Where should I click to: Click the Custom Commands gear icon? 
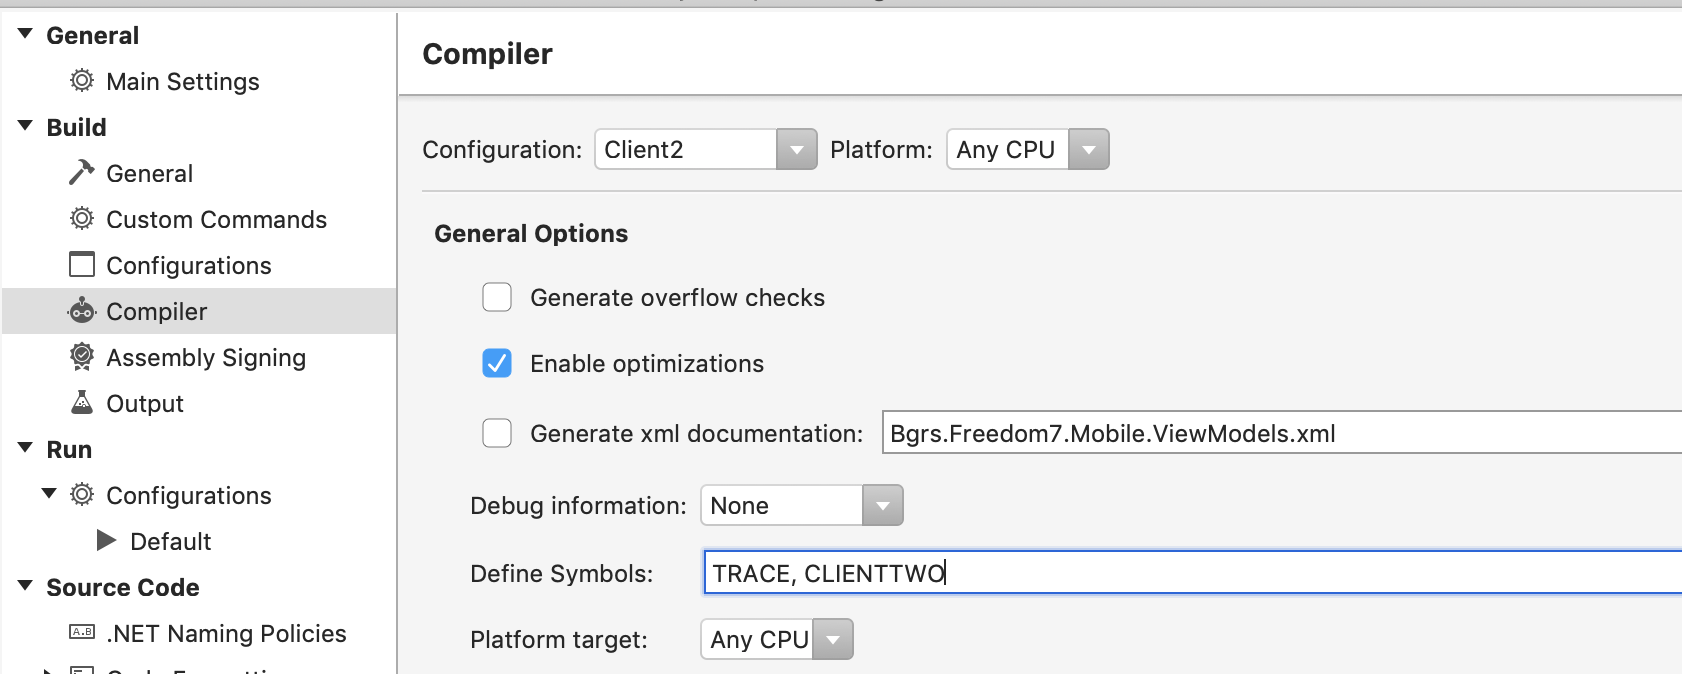tap(82, 219)
